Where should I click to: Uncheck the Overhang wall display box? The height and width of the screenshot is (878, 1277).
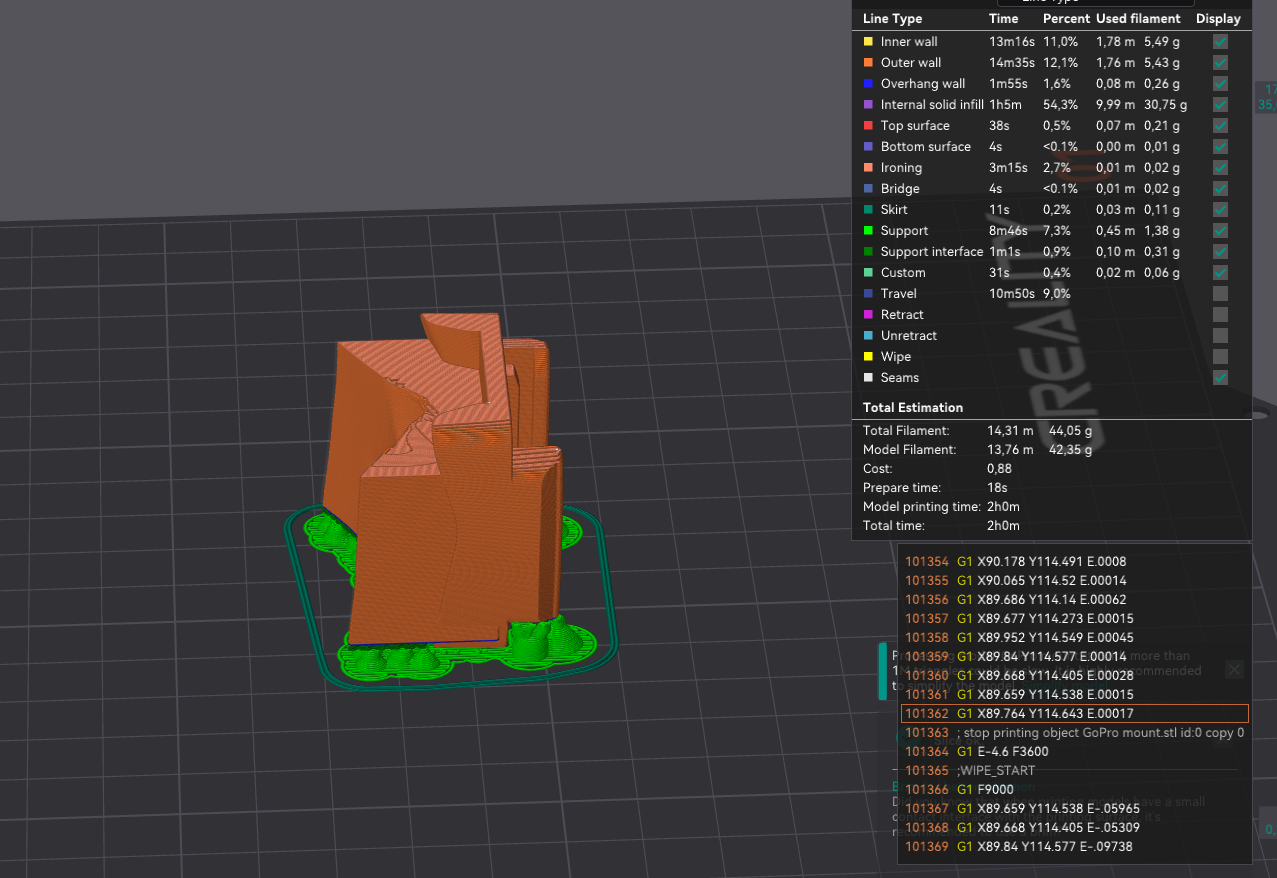pos(1219,84)
